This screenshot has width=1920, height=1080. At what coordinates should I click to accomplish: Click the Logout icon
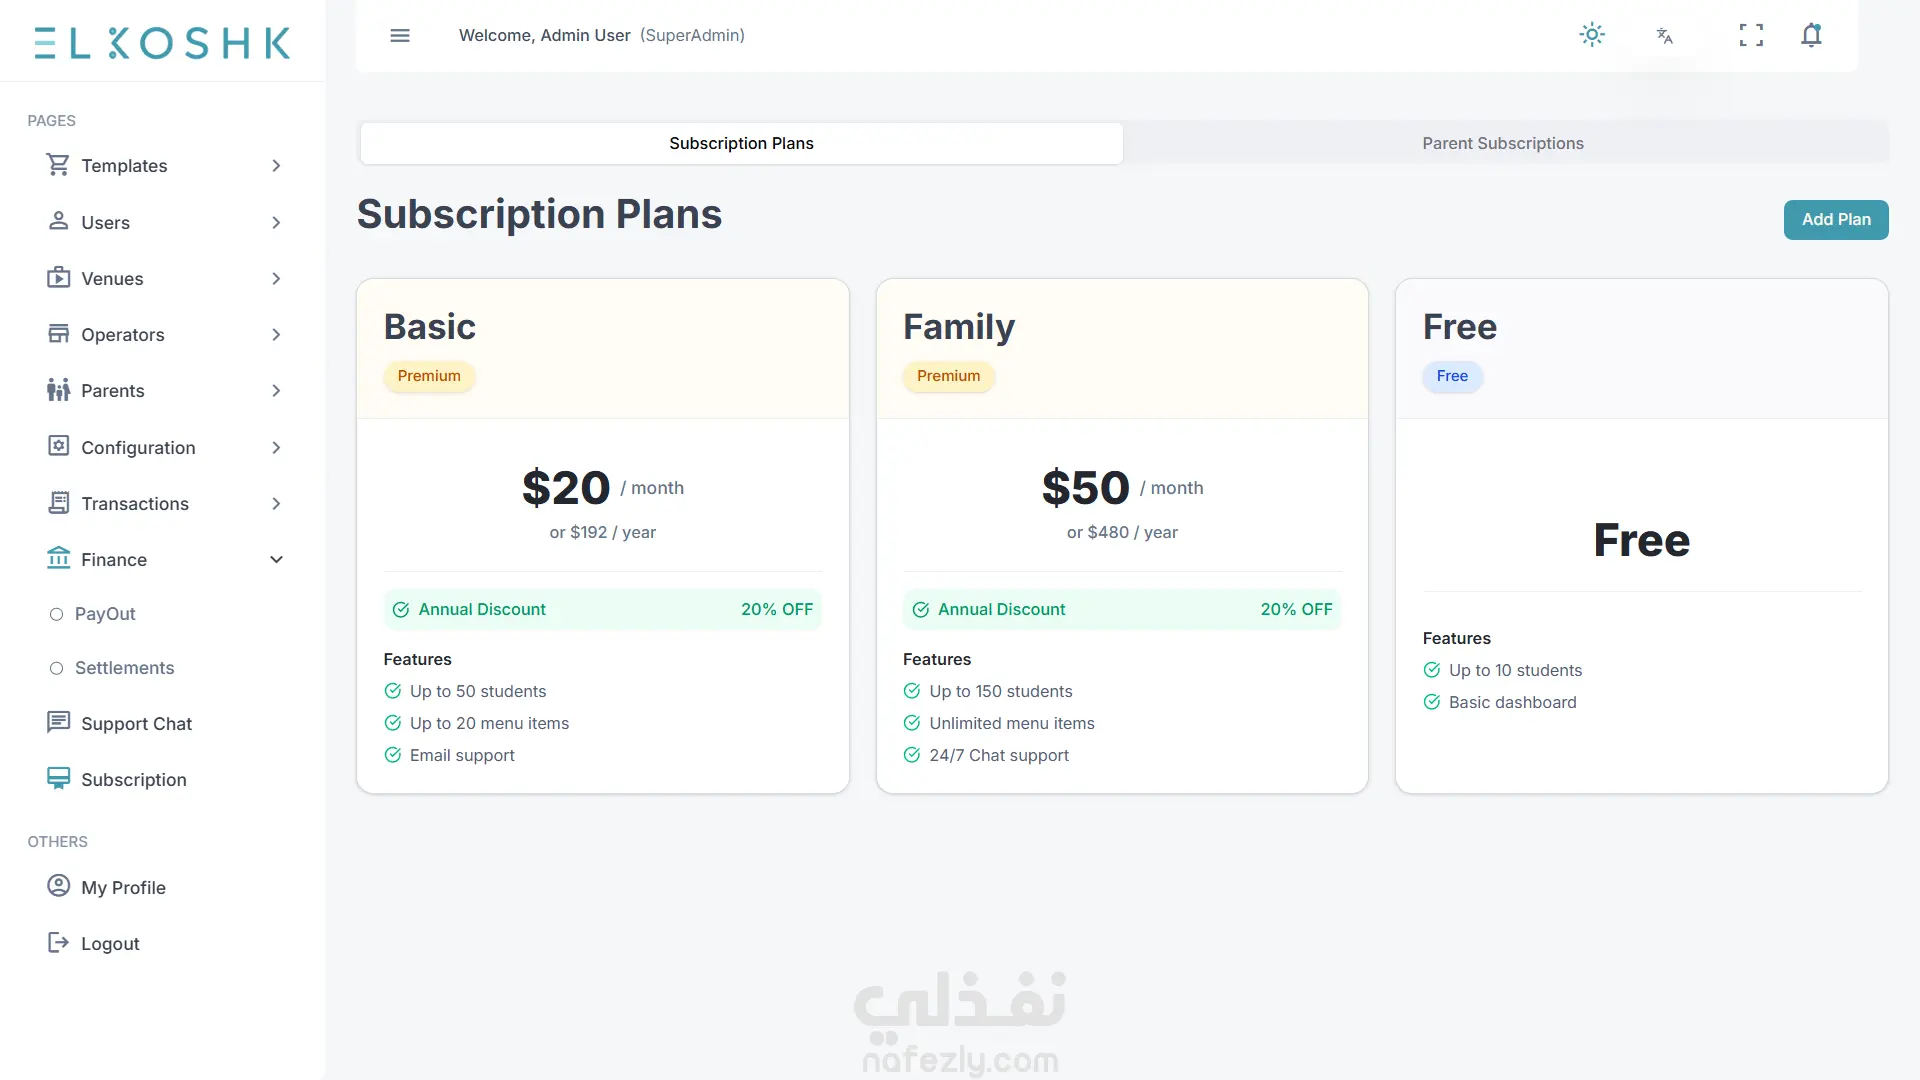tap(59, 942)
